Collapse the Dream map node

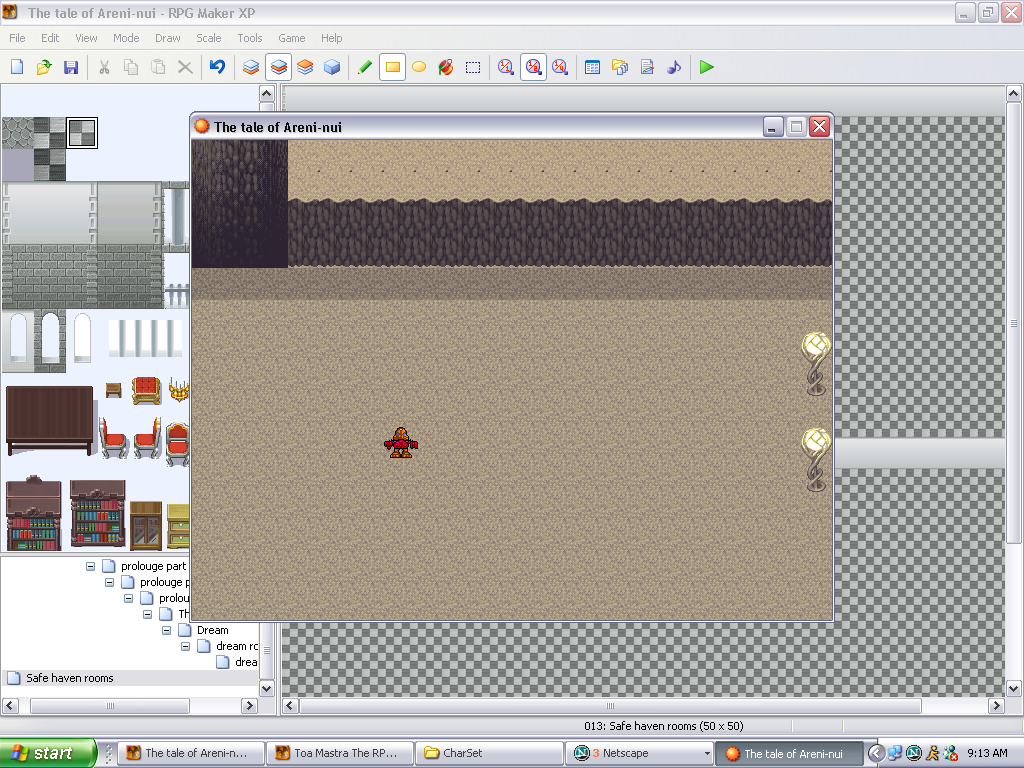[166, 630]
